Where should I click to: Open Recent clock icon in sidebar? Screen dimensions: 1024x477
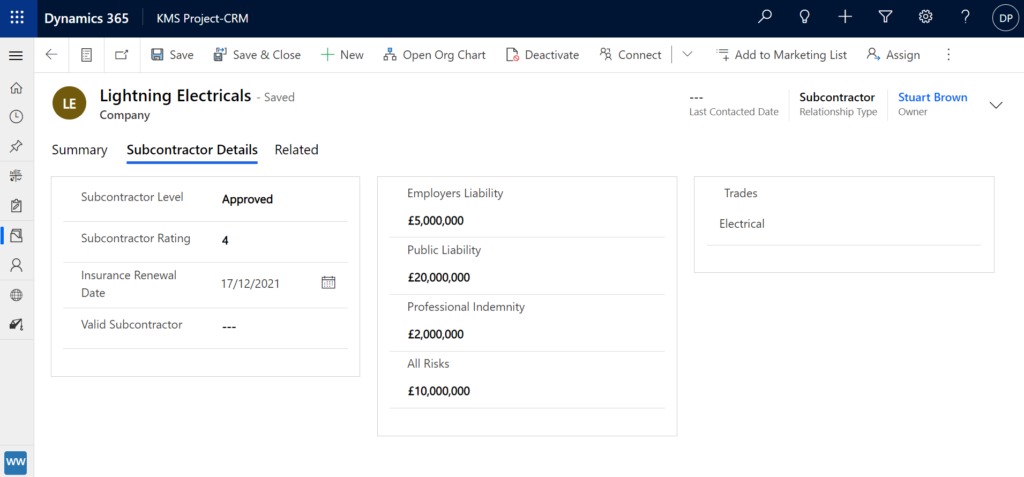tap(16, 117)
